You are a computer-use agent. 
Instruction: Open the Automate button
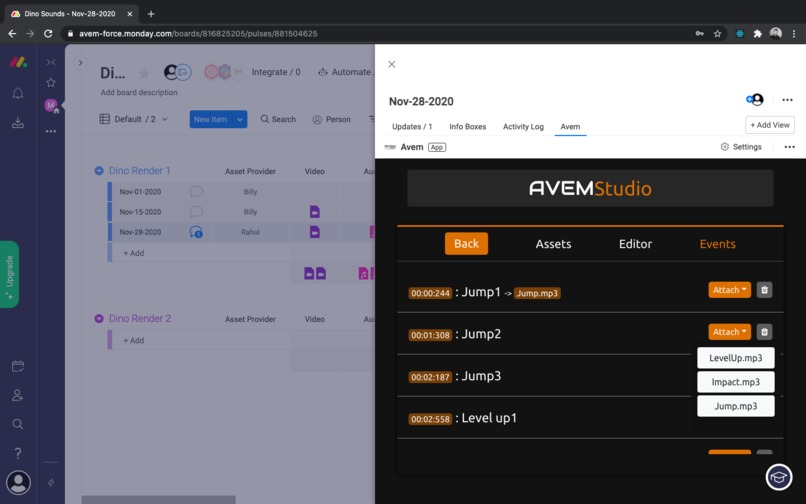pyautogui.click(x=345, y=72)
